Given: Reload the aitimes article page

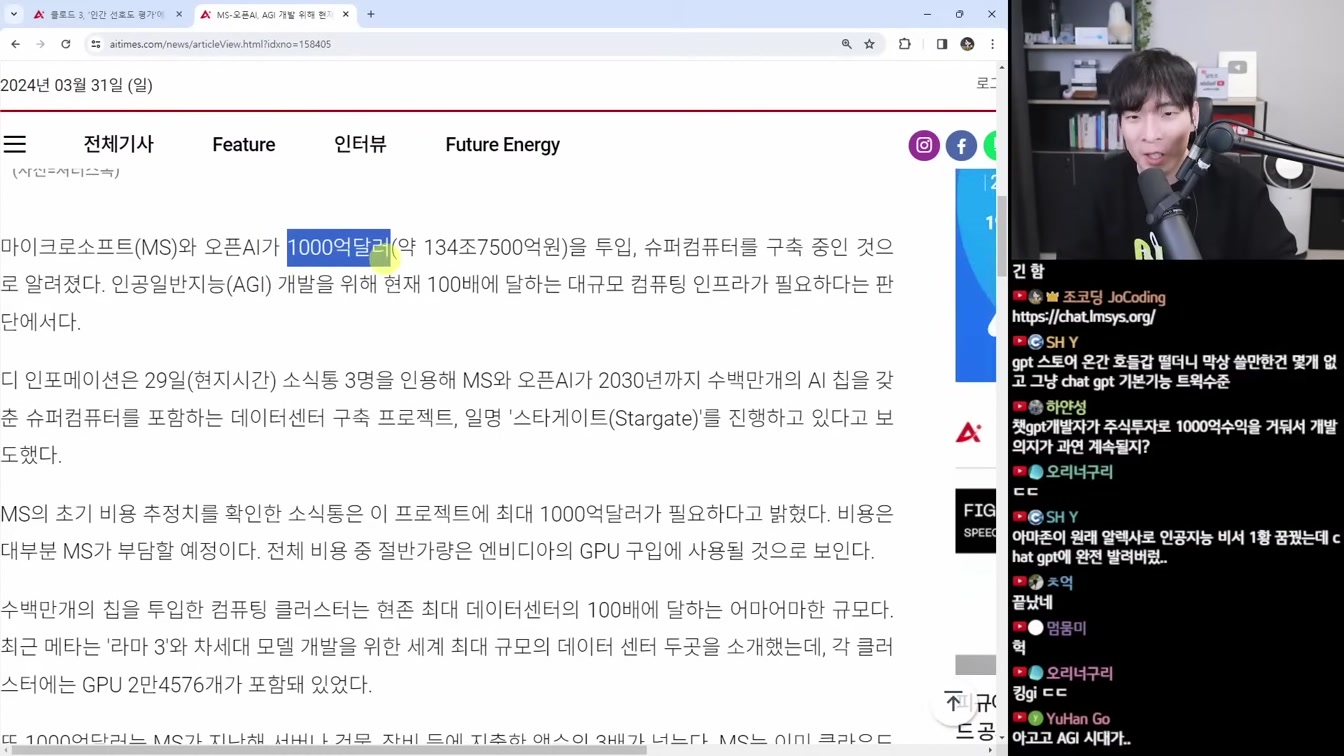Looking at the screenshot, I should point(66,44).
